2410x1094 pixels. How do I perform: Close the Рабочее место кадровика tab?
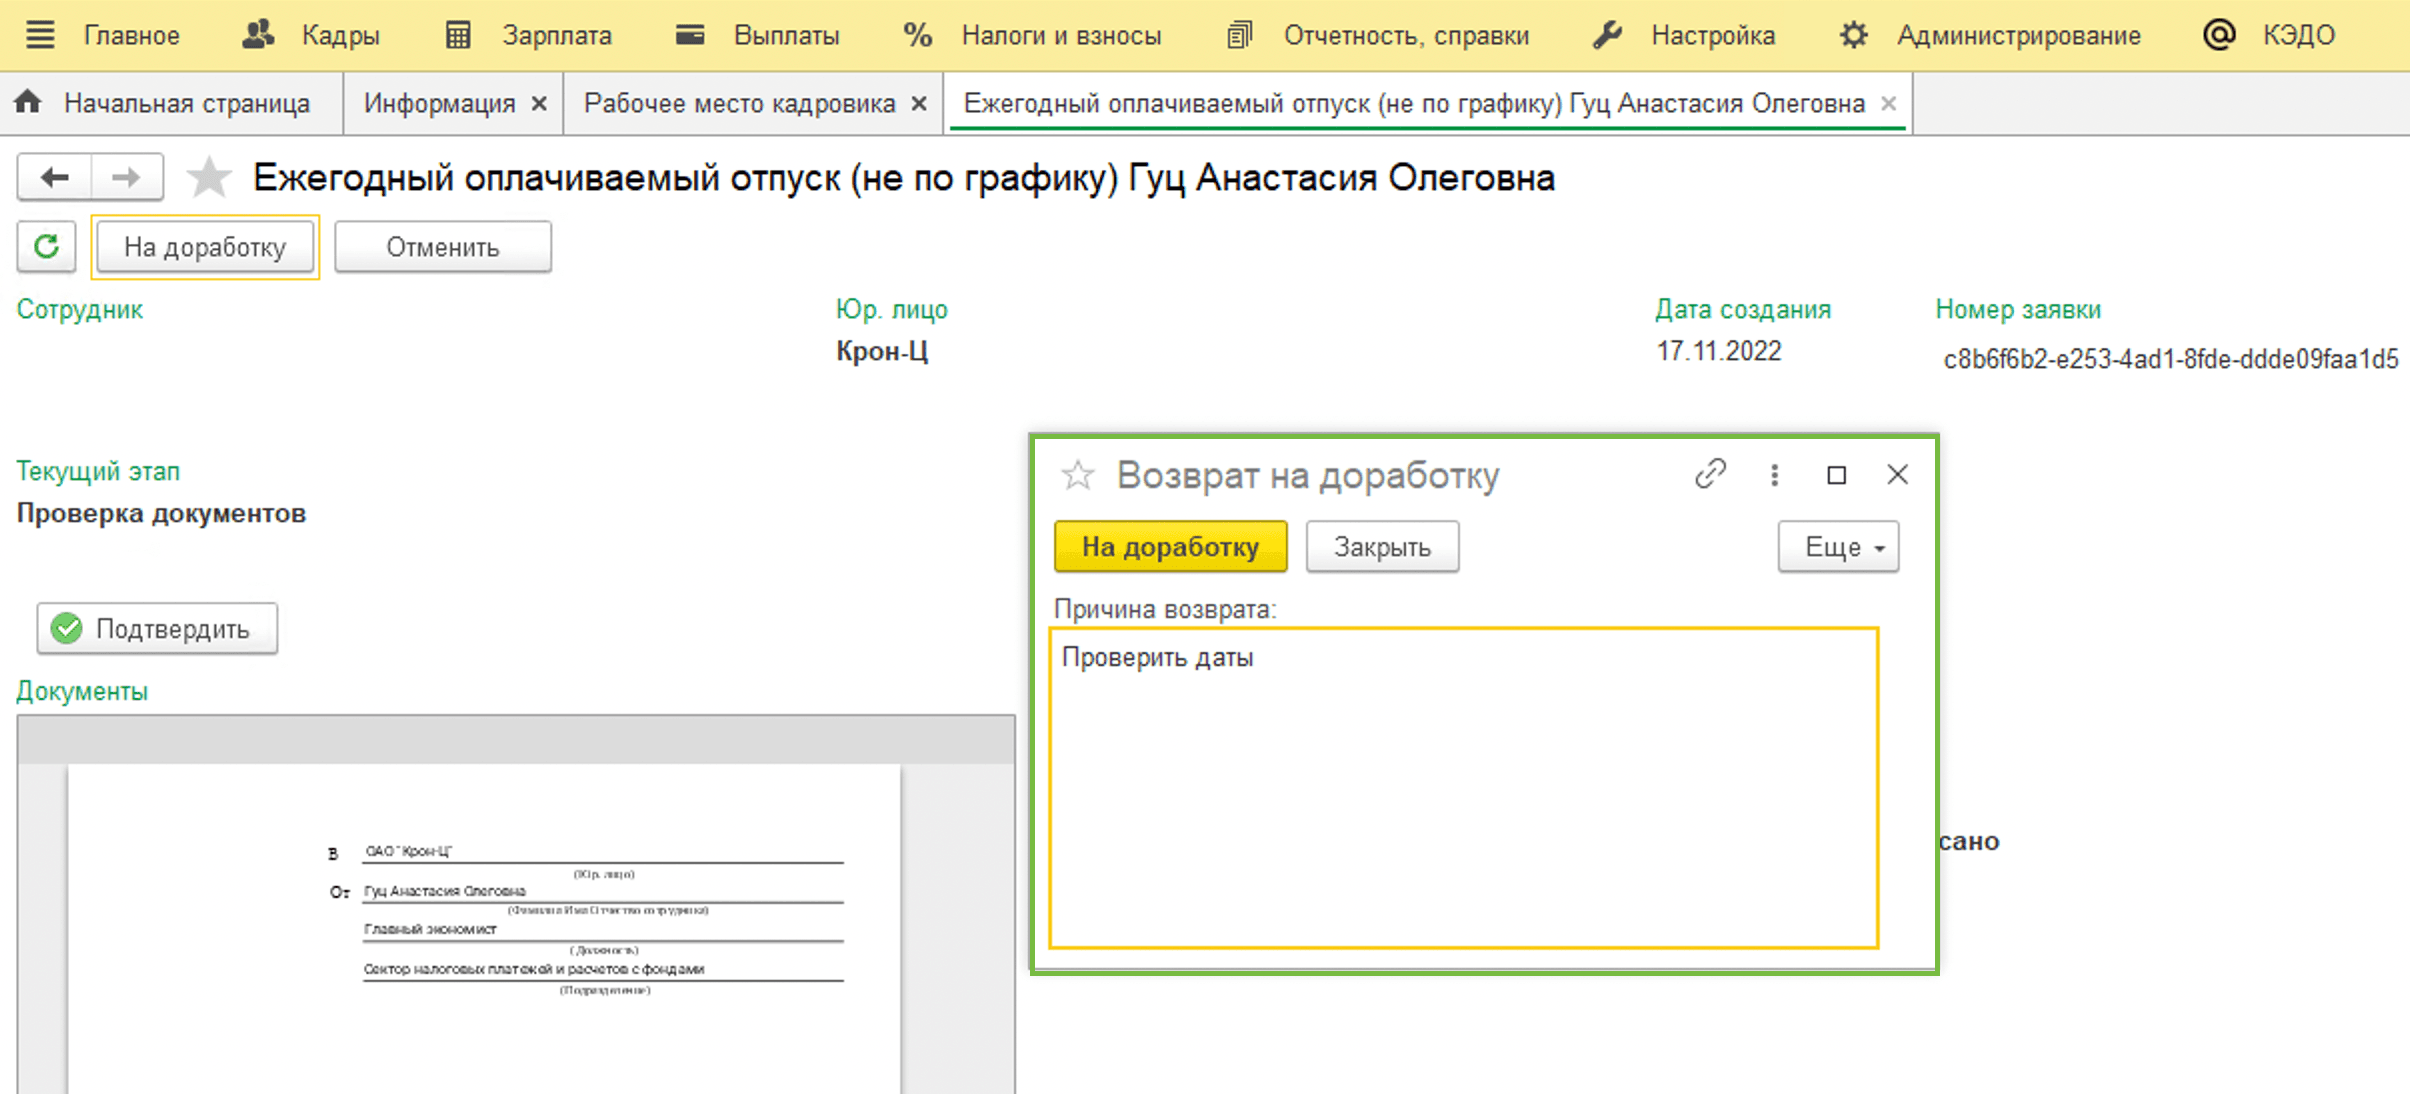click(x=919, y=104)
